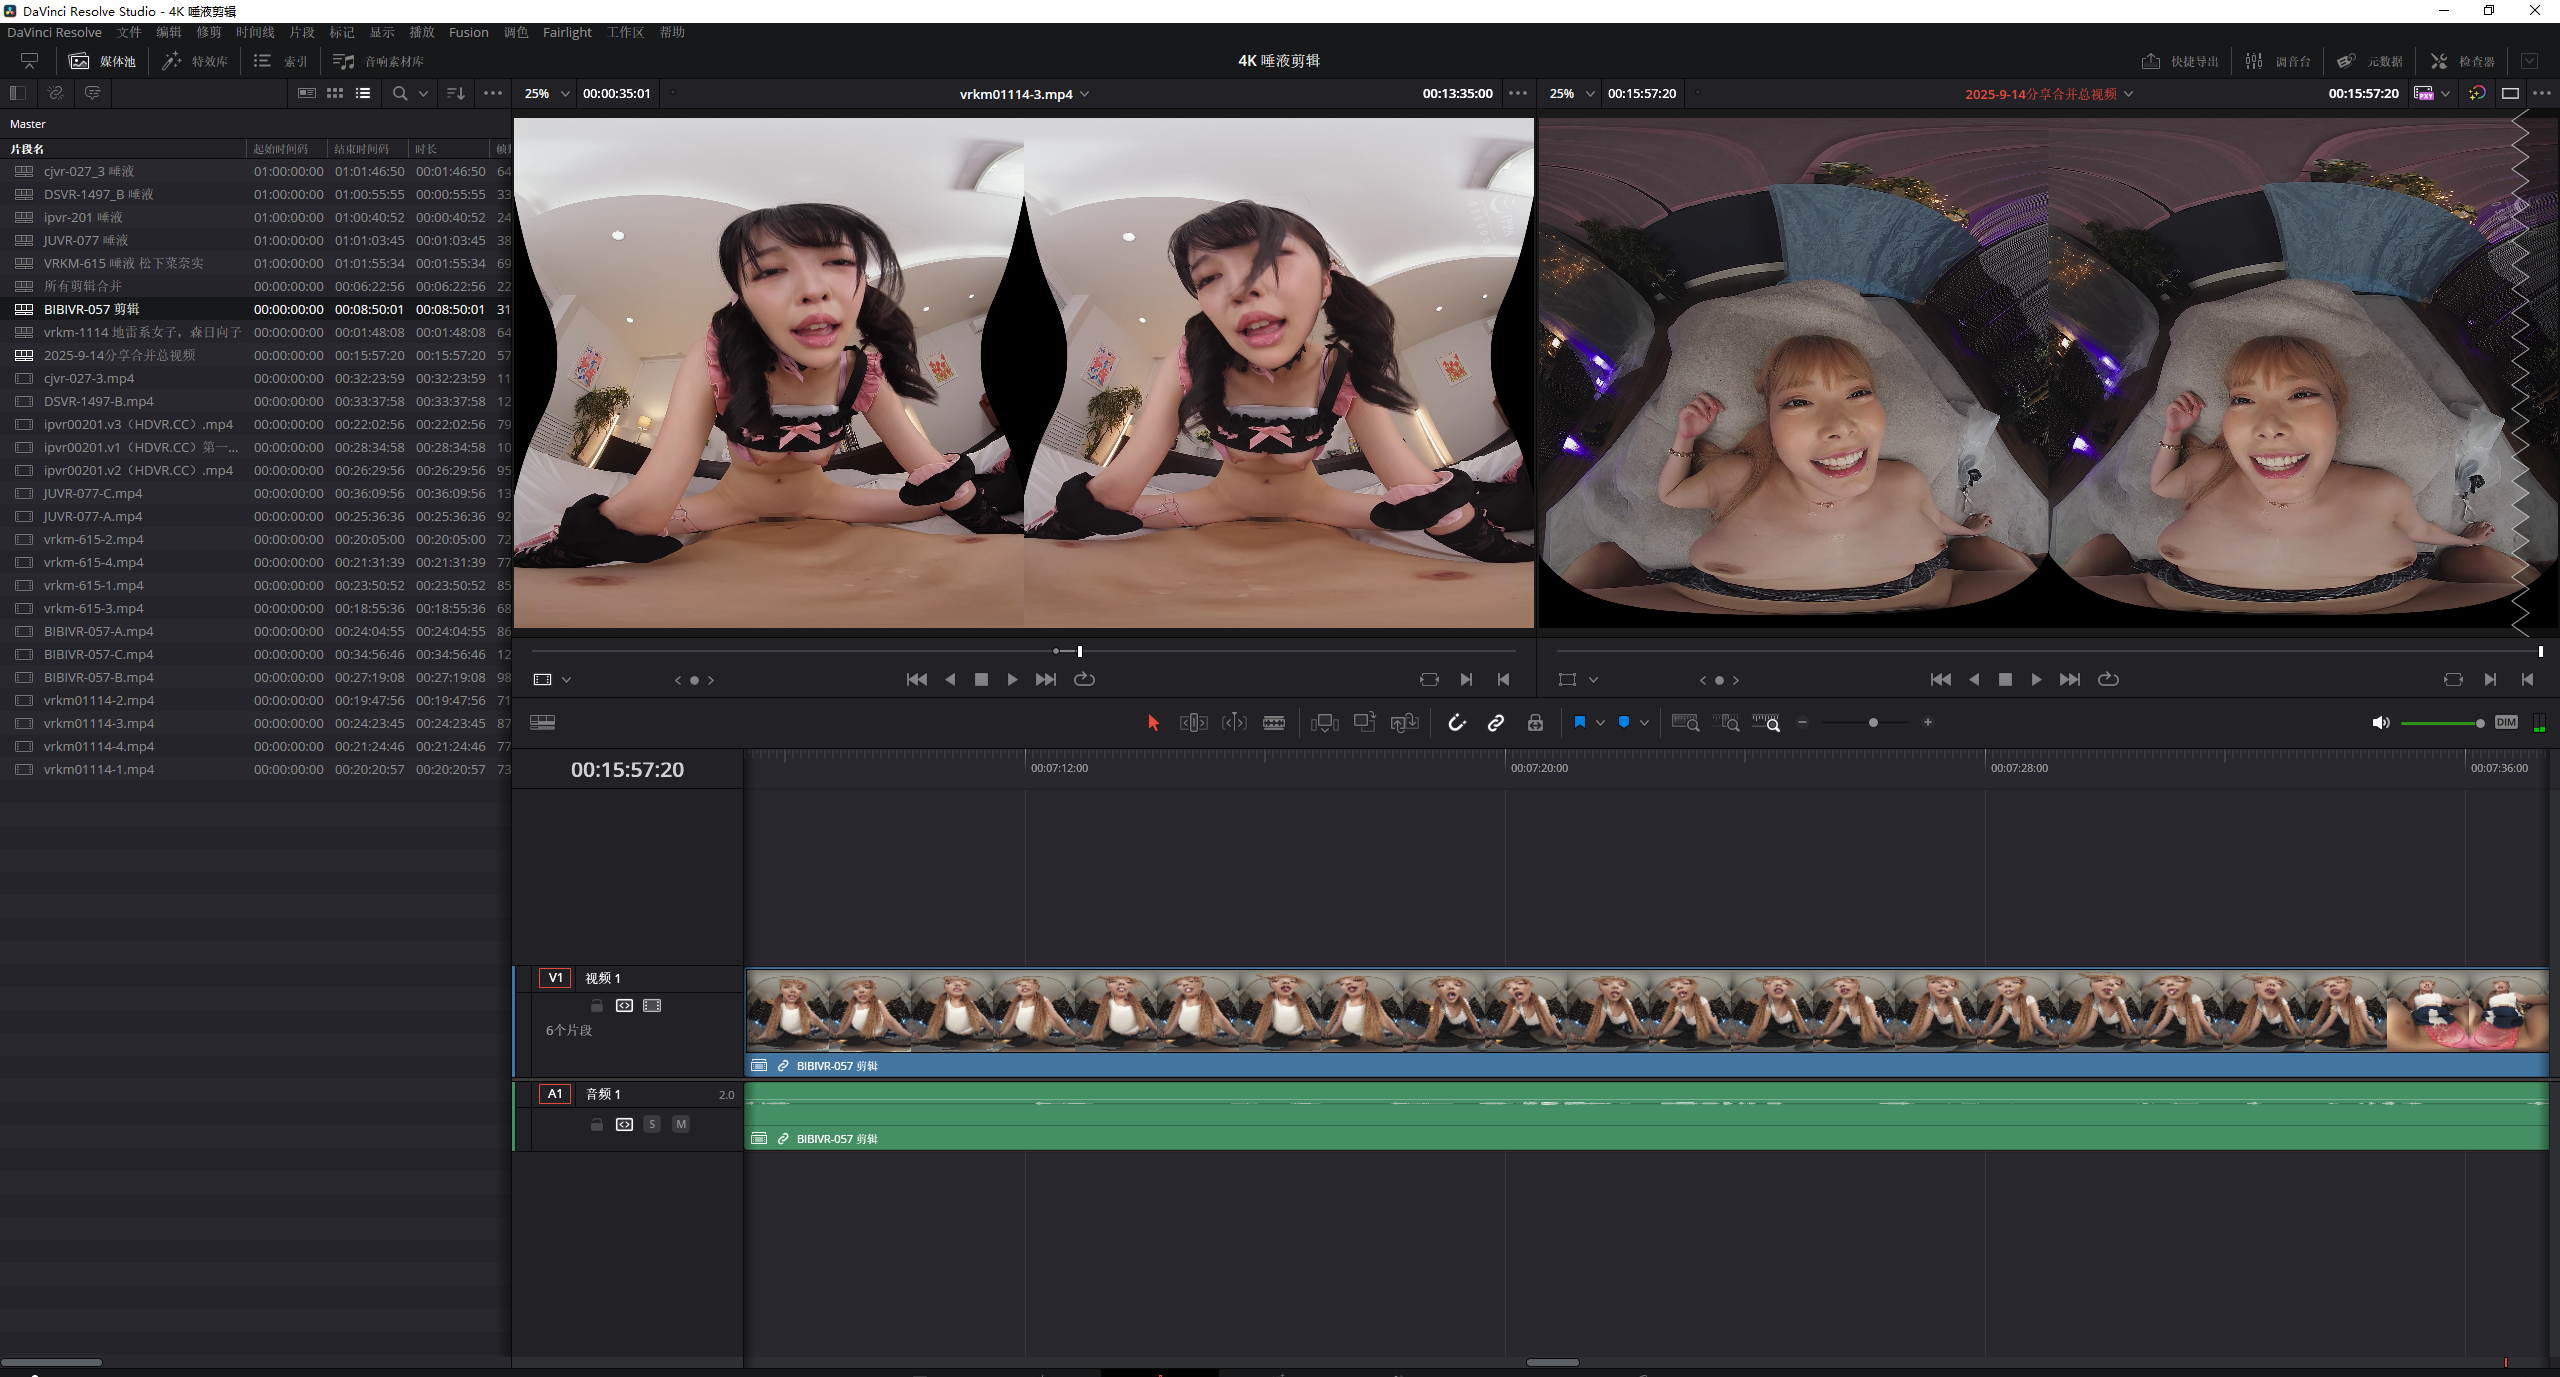Select the Blade Edit Mode tool
The width and height of the screenshot is (2560, 1377).
tap(1274, 722)
